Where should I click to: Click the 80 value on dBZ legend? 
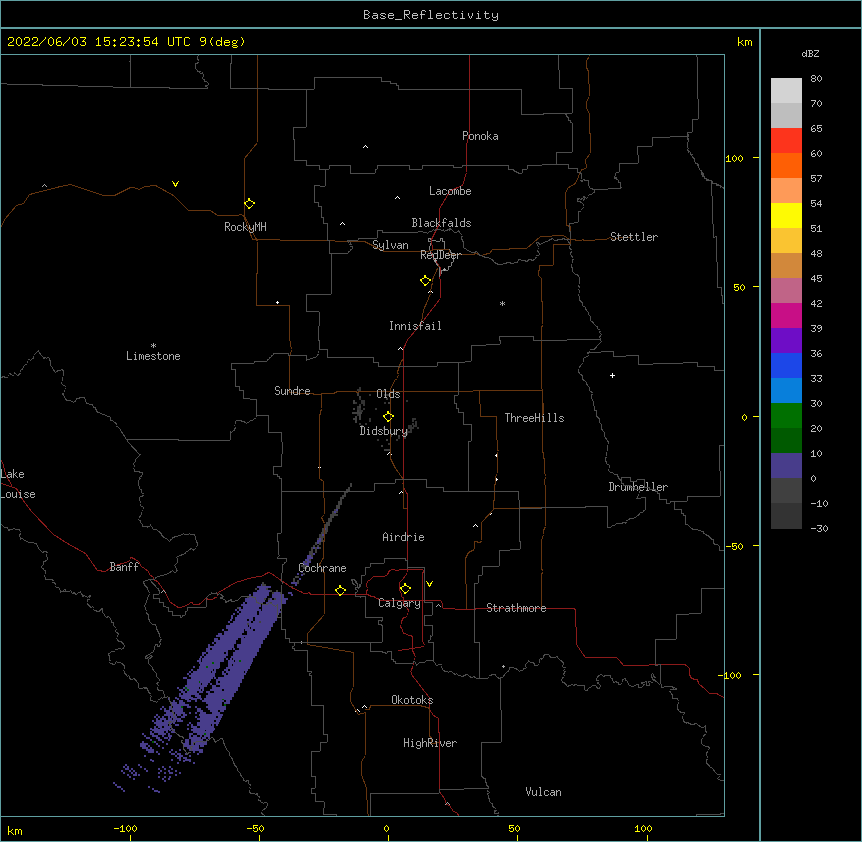pyautogui.click(x=816, y=79)
